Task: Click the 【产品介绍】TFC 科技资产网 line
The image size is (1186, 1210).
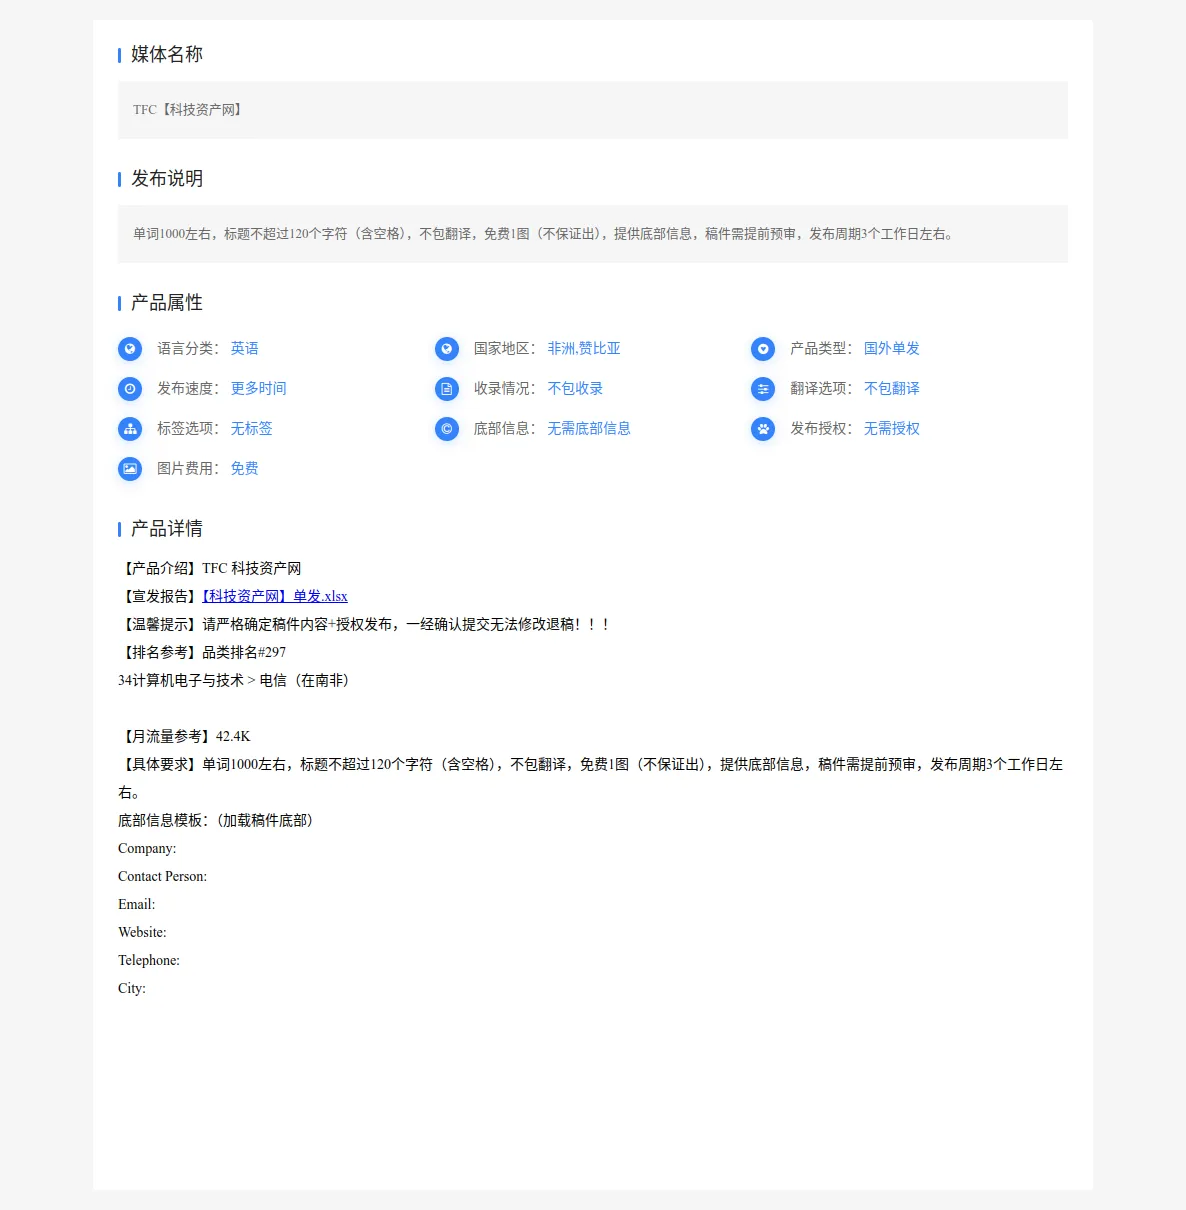Action: 210,568
